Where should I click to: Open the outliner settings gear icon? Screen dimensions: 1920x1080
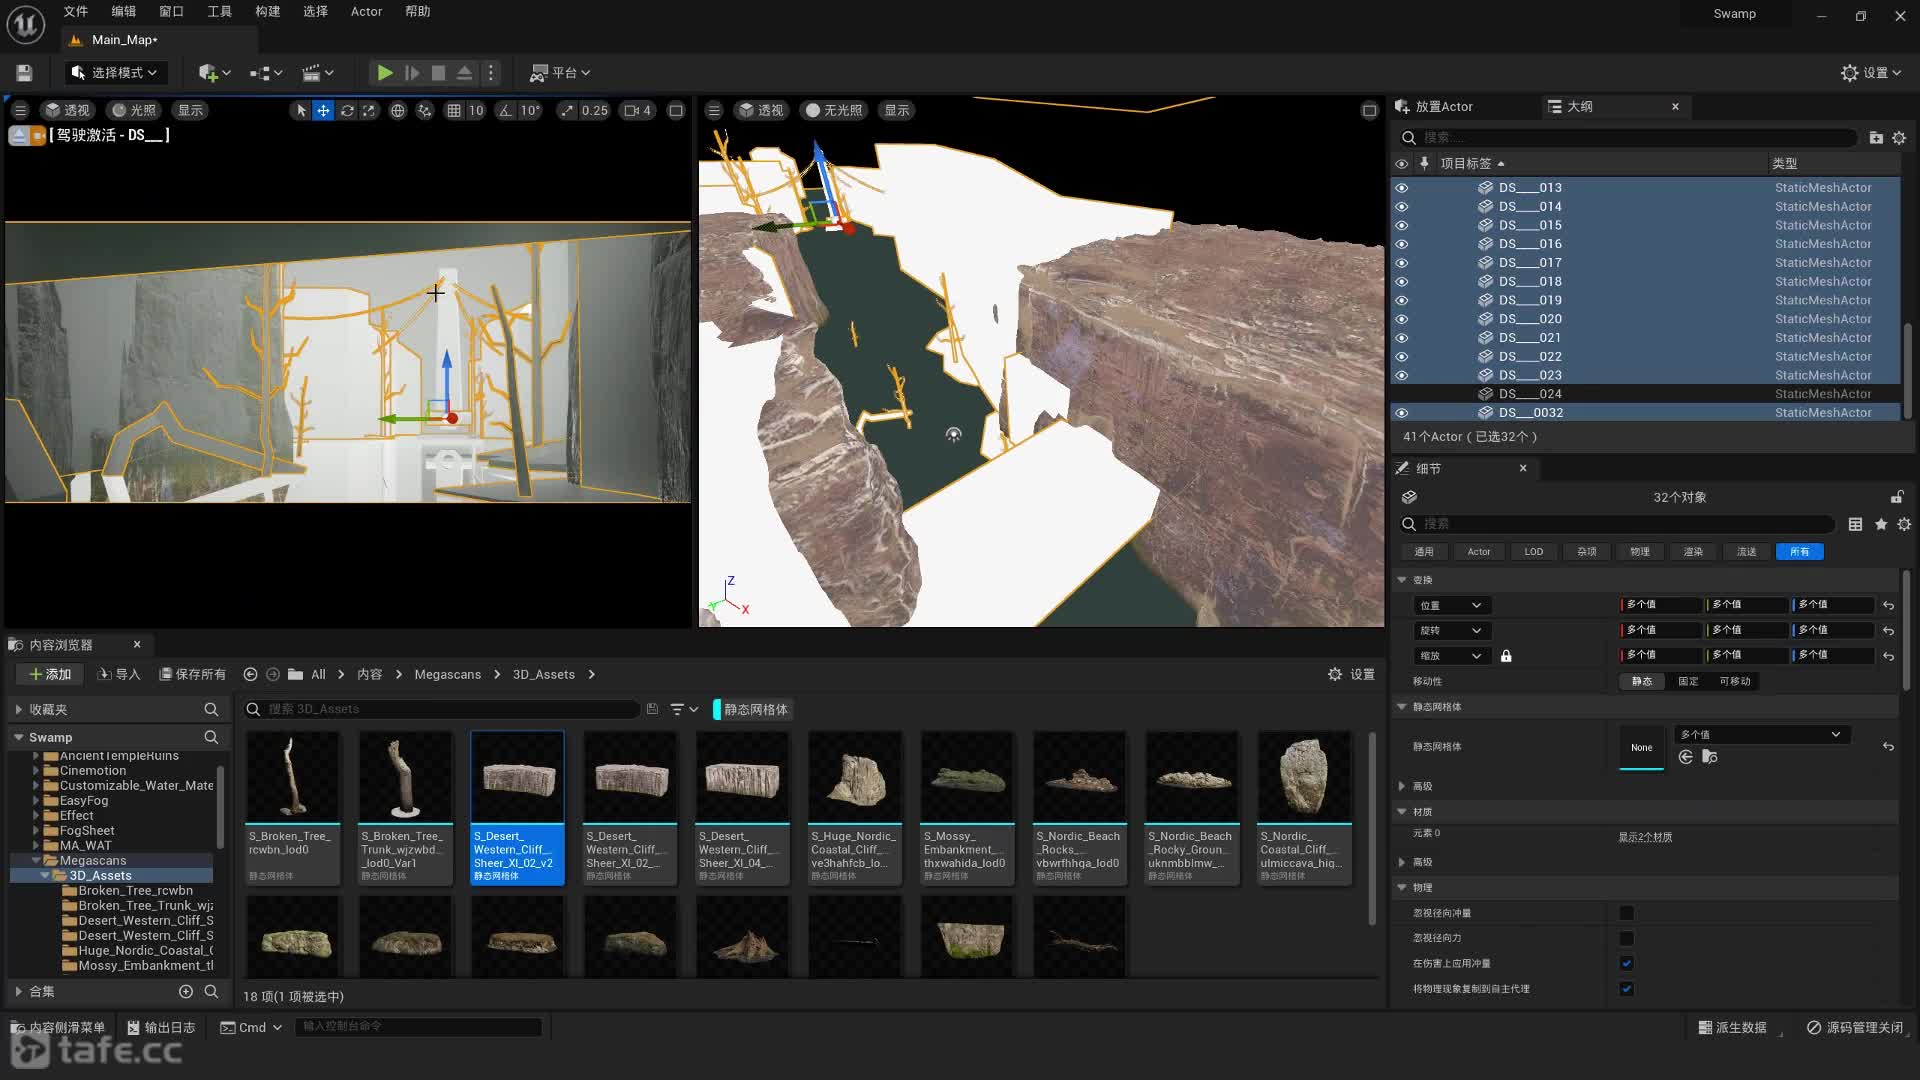pos(1899,138)
